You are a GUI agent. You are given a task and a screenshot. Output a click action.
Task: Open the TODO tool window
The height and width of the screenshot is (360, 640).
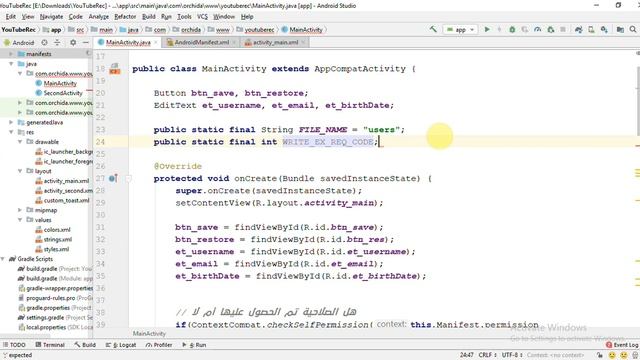pyautogui.click(x=14, y=345)
